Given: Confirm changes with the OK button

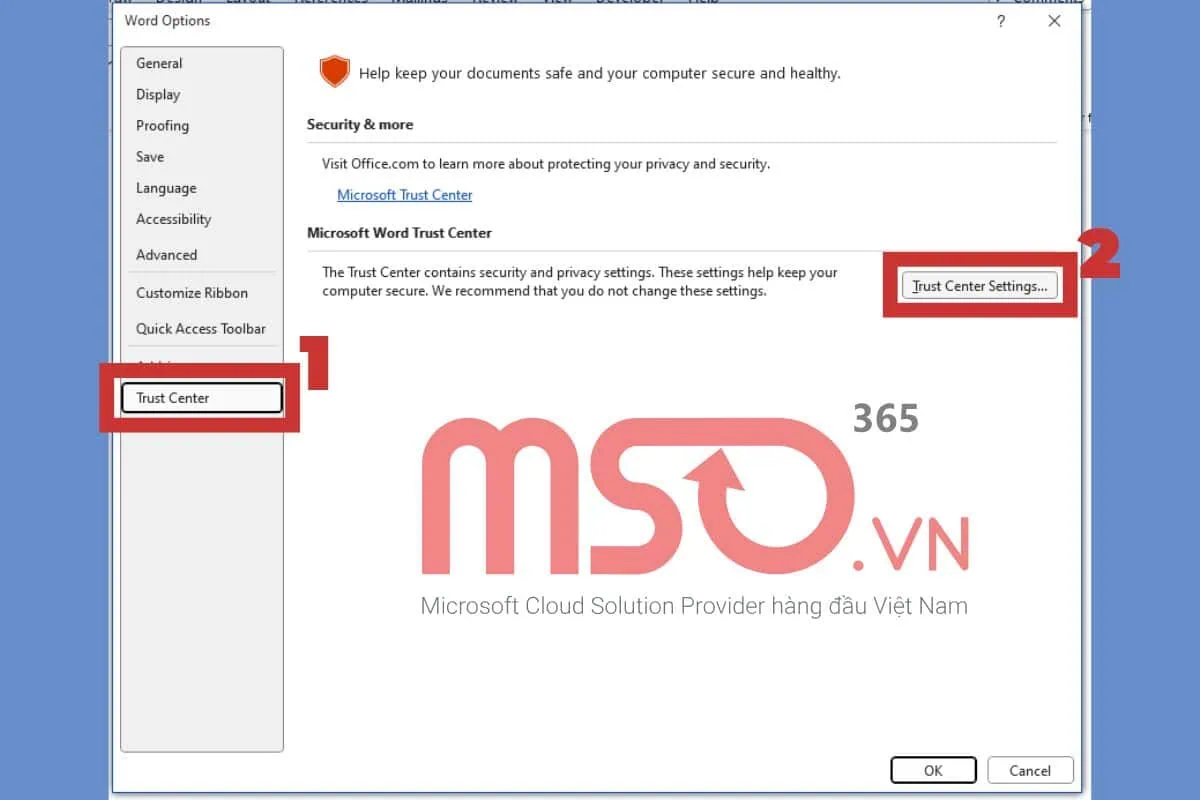Looking at the screenshot, I should [x=933, y=770].
